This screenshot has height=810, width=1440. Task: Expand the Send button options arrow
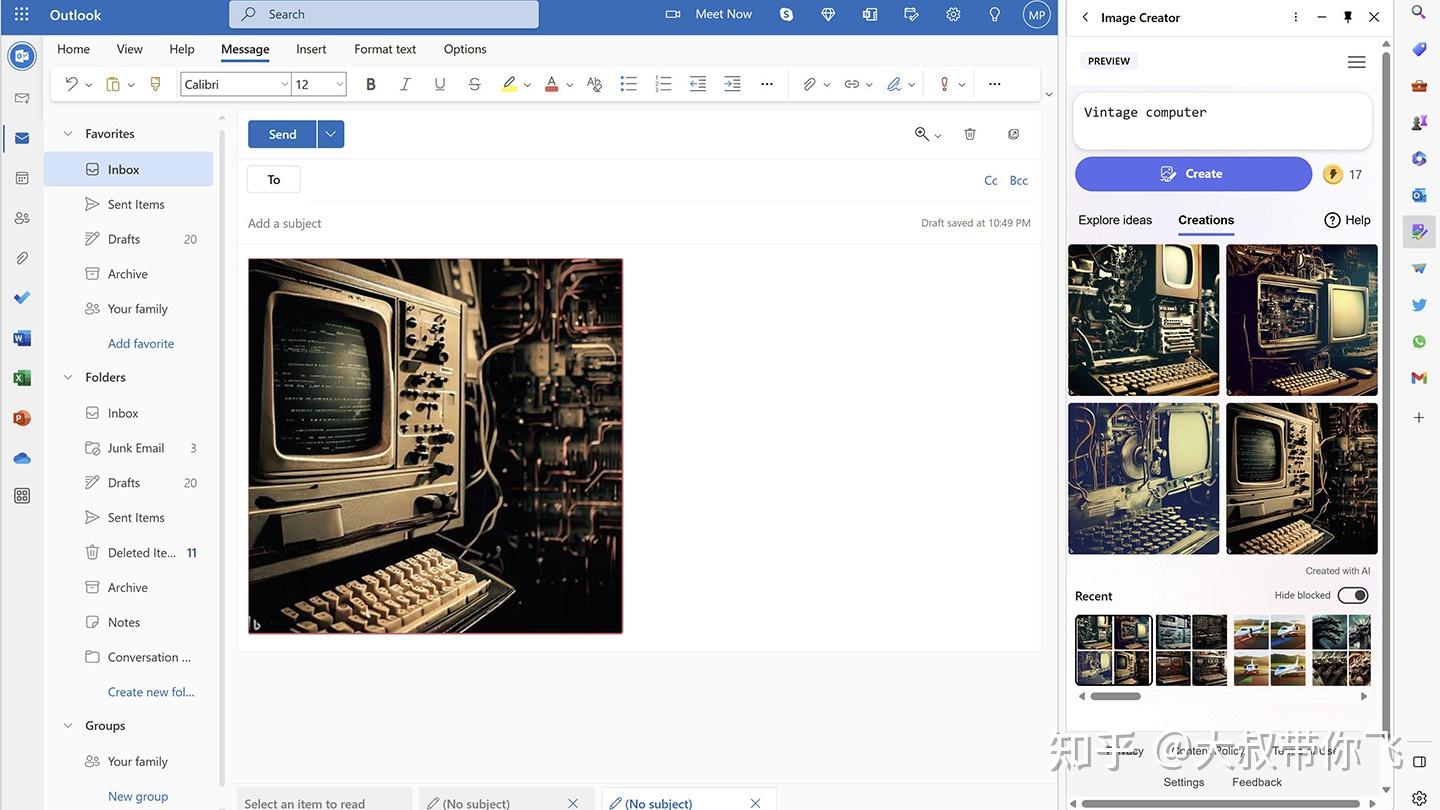click(330, 133)
